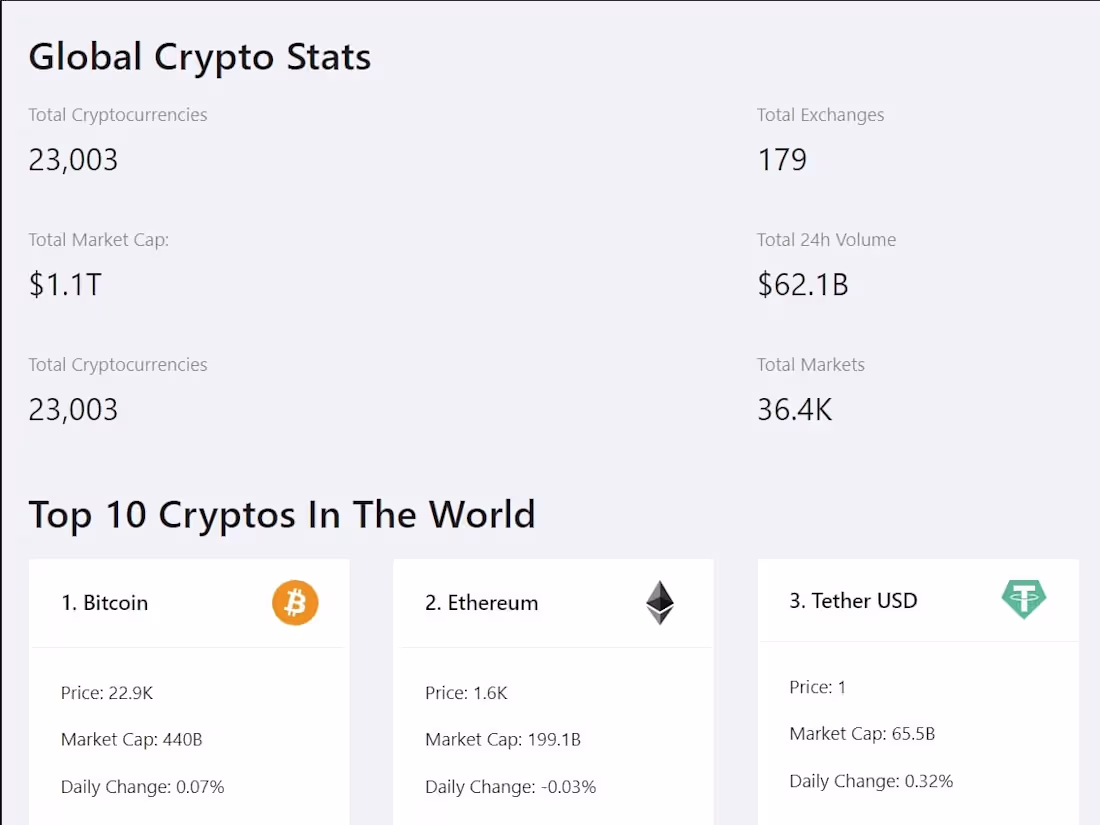
Task: Click the Bitcoin icon inside card 1
Action: [x=295, y=602]
